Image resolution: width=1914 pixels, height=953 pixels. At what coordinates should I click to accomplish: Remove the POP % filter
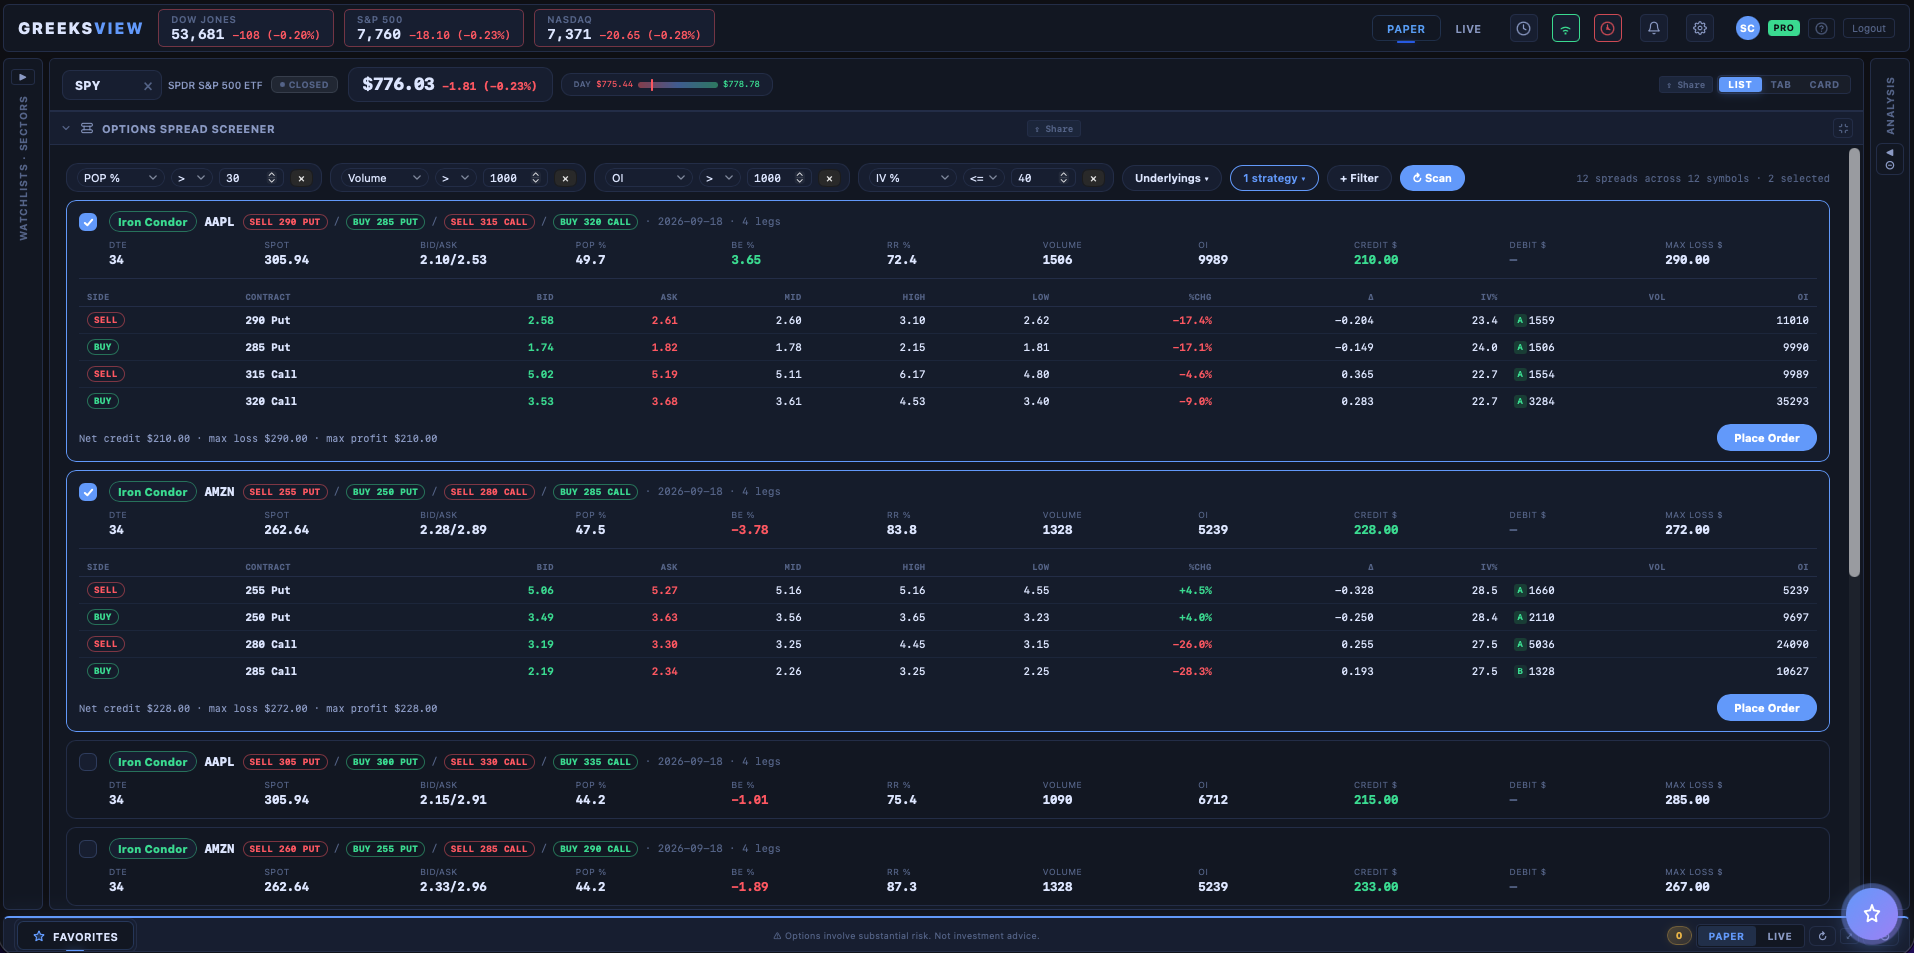pos(301,179)
